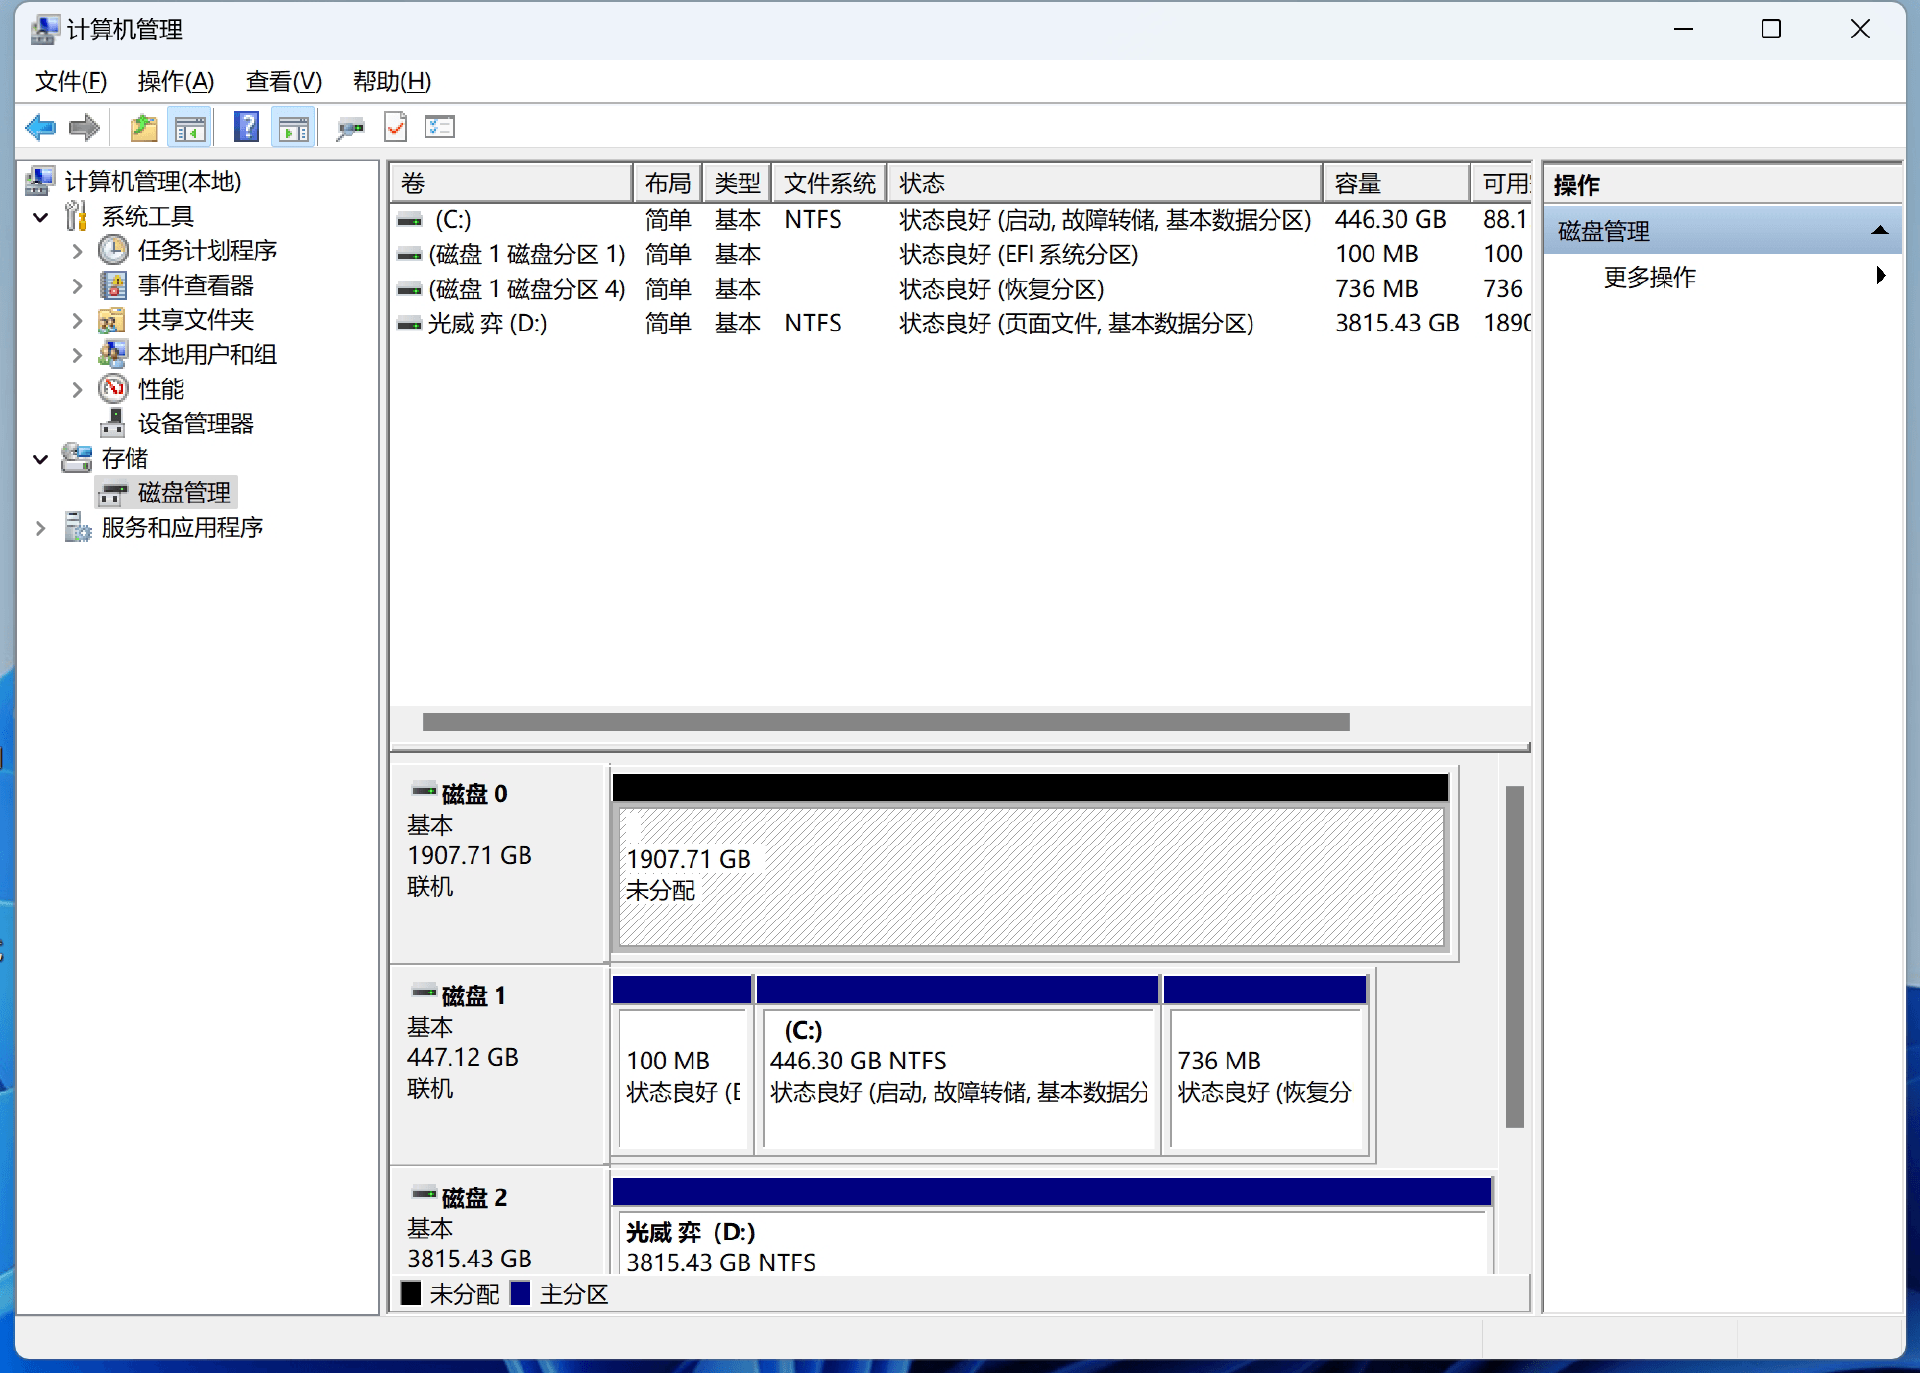Click More Actions (更多操作) in actions pane

click(x=1649, y=277)
